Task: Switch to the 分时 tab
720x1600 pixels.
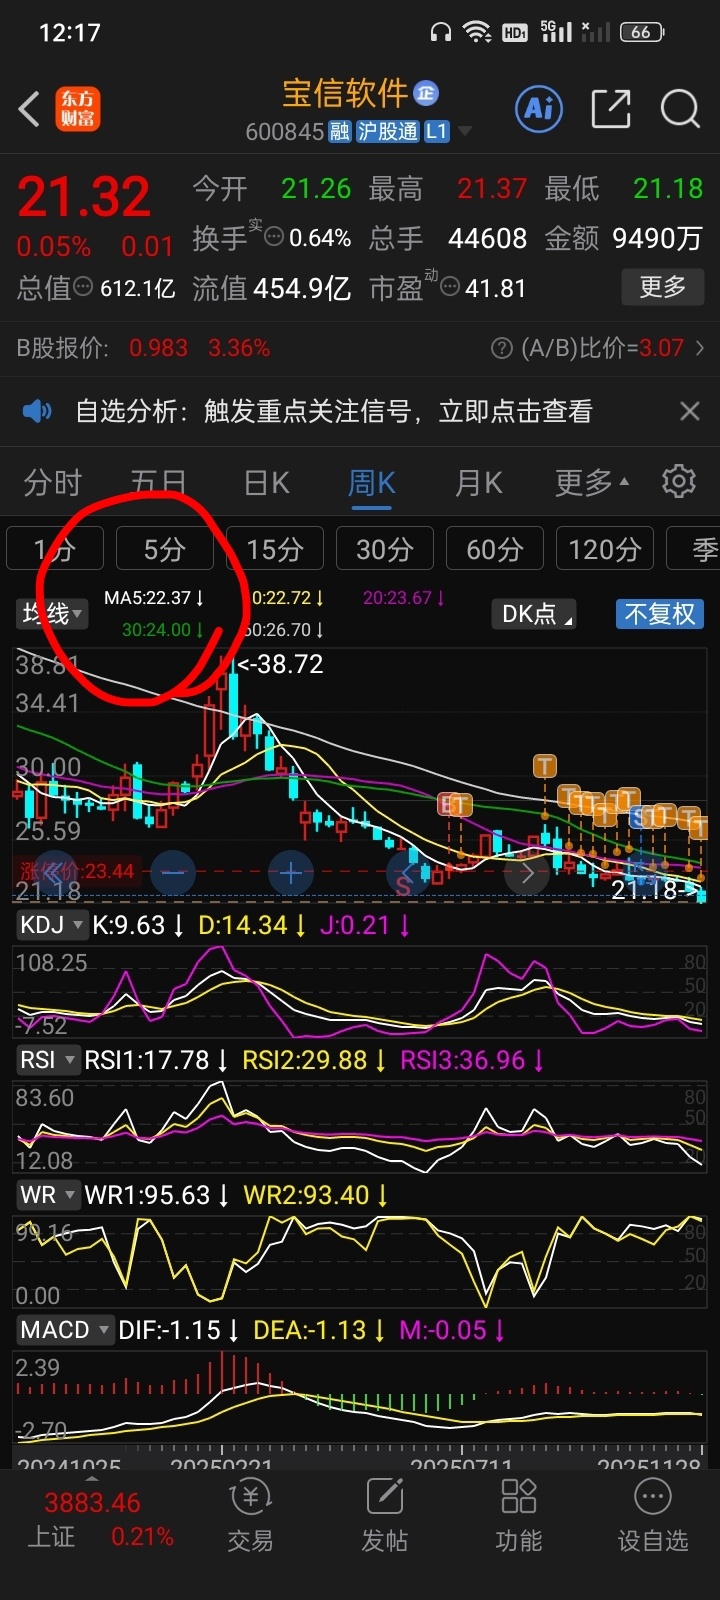Action: tap(53, 483)
